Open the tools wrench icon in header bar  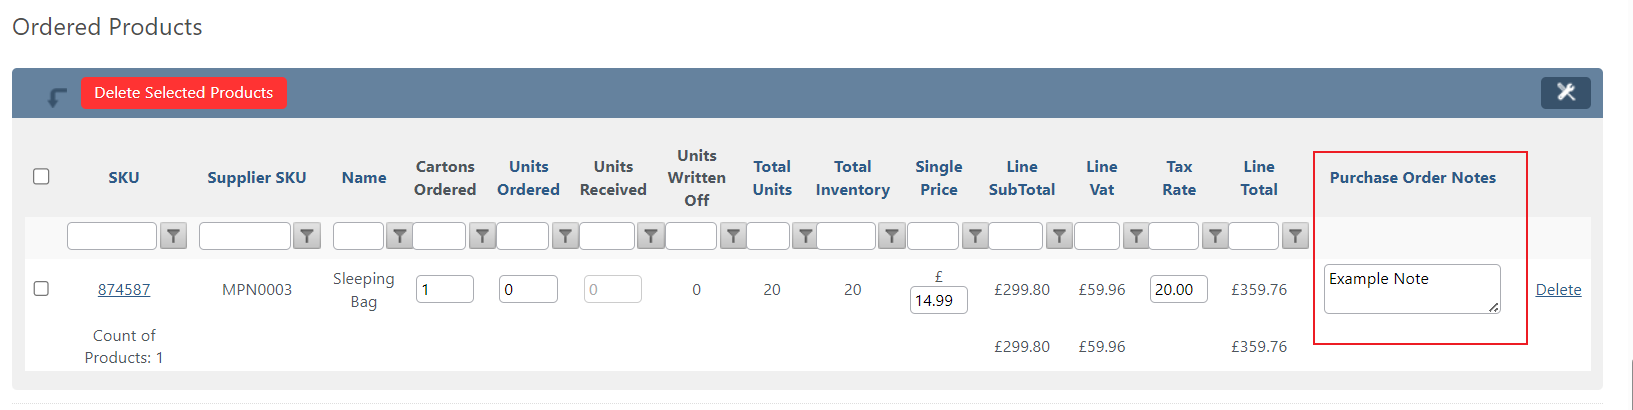pyautogui.click(x=1566, y=92)
